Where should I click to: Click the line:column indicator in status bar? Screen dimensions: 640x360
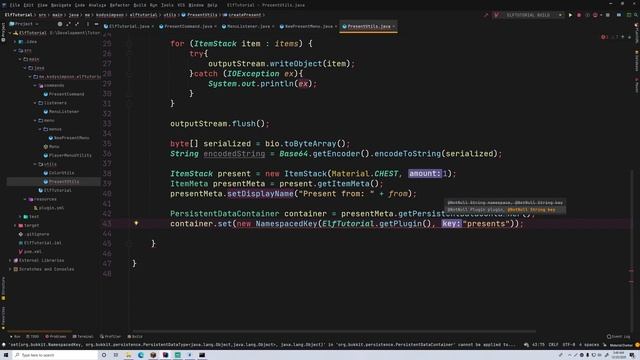click(538, 345)
